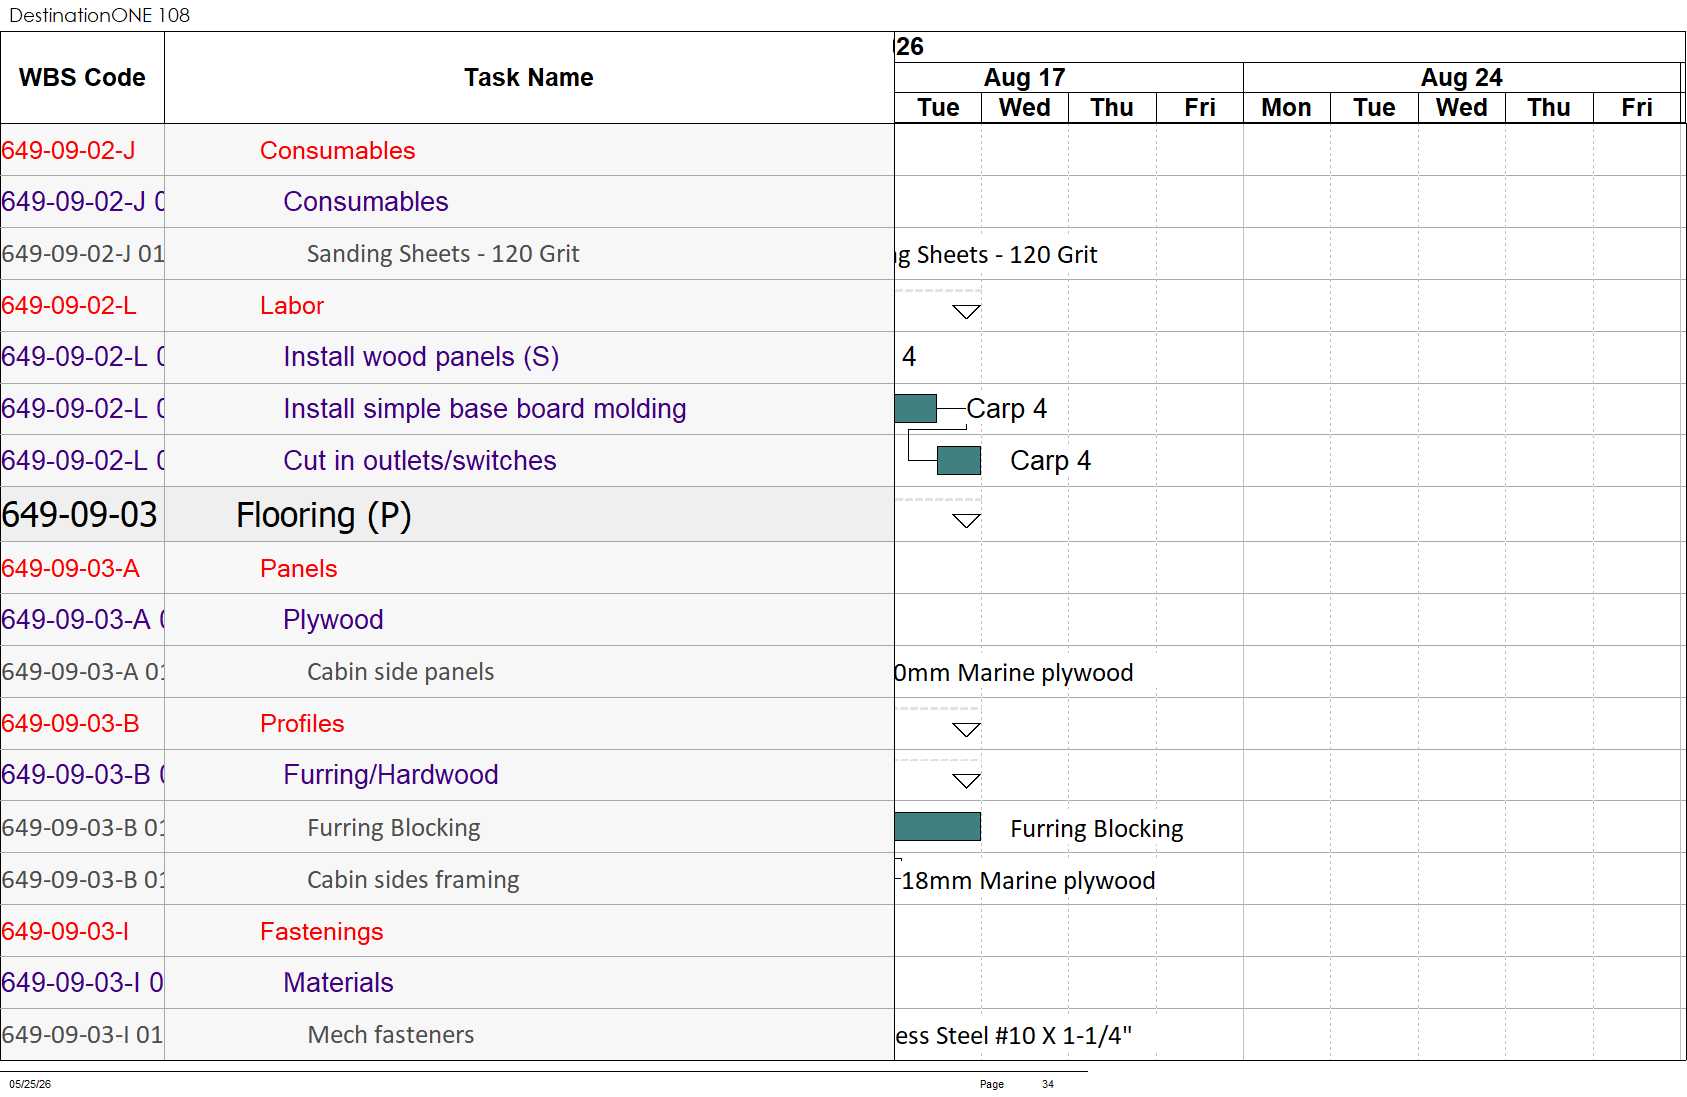Select Install wood panels (S) task
This screenshot has height=1097, width=1687.
[421, 357]
